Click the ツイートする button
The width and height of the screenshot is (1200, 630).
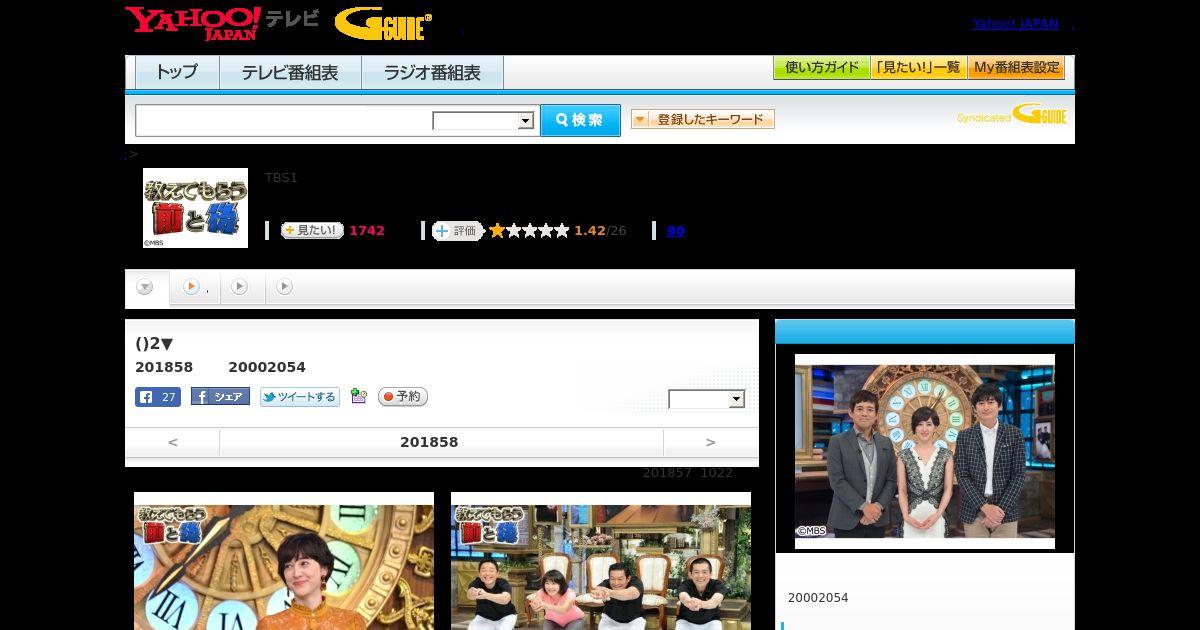coord(300,397)
